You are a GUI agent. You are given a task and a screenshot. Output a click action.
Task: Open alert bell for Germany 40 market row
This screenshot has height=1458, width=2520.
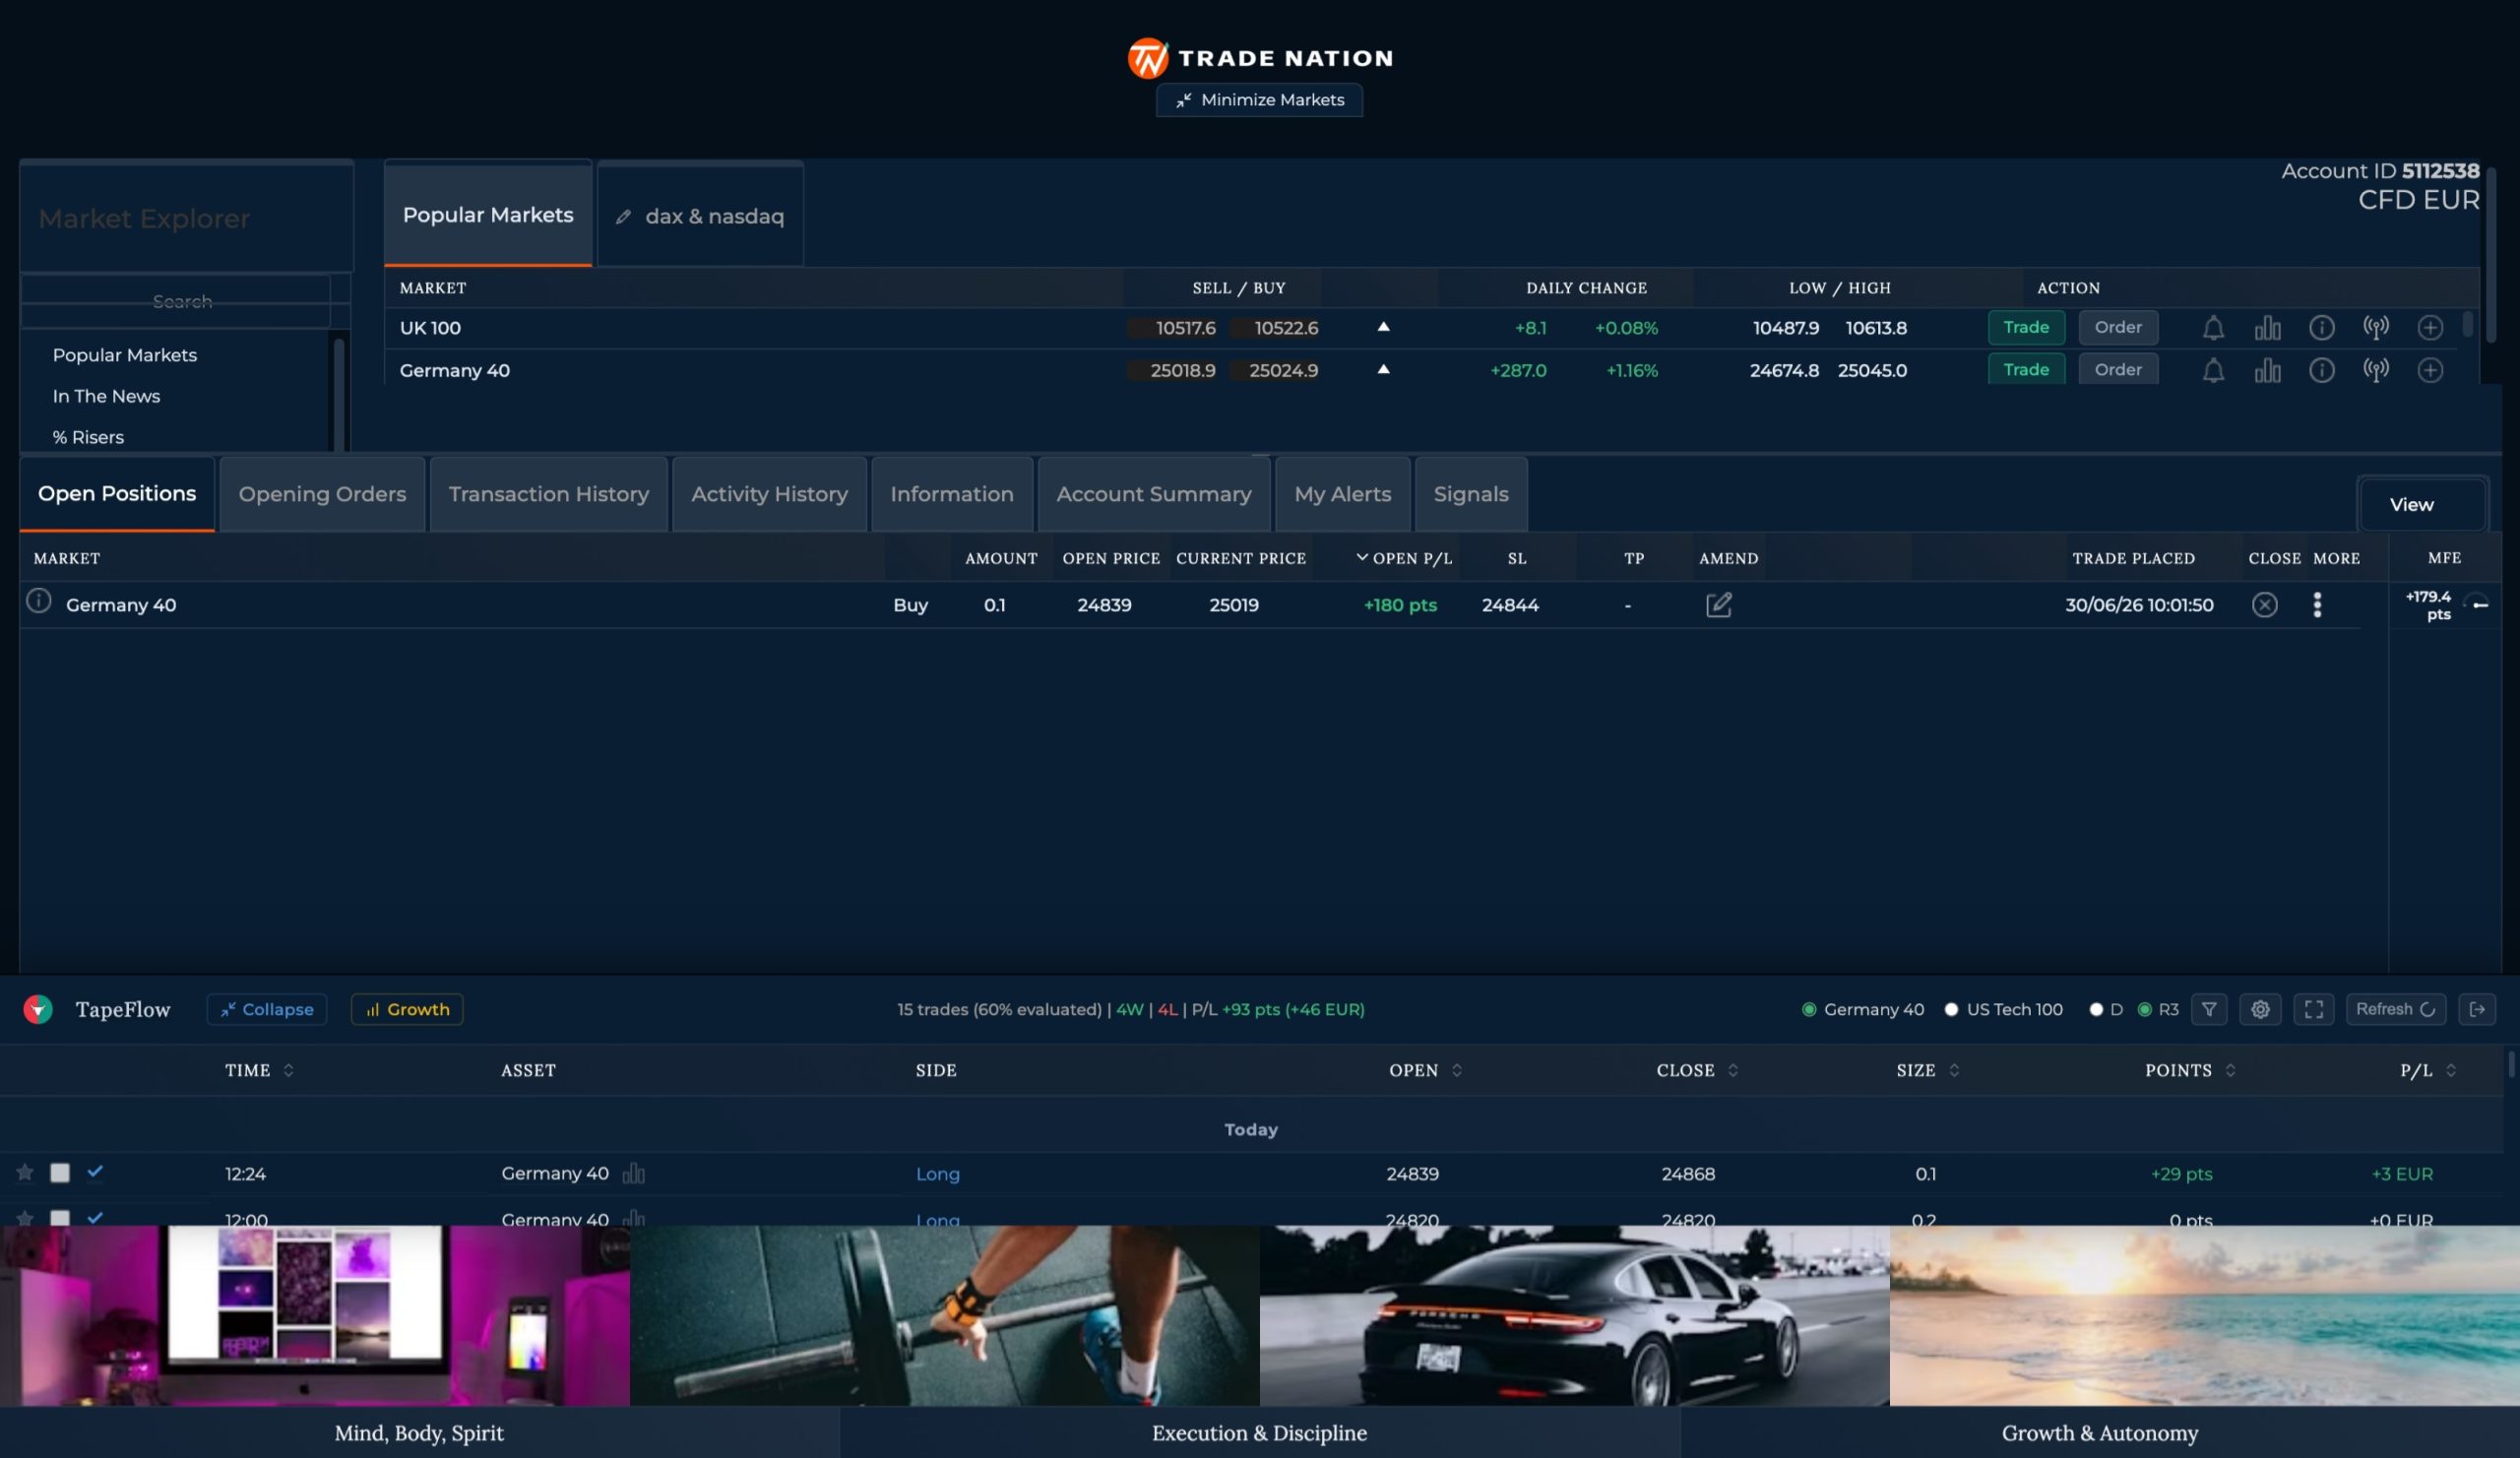click(2213, 370)
